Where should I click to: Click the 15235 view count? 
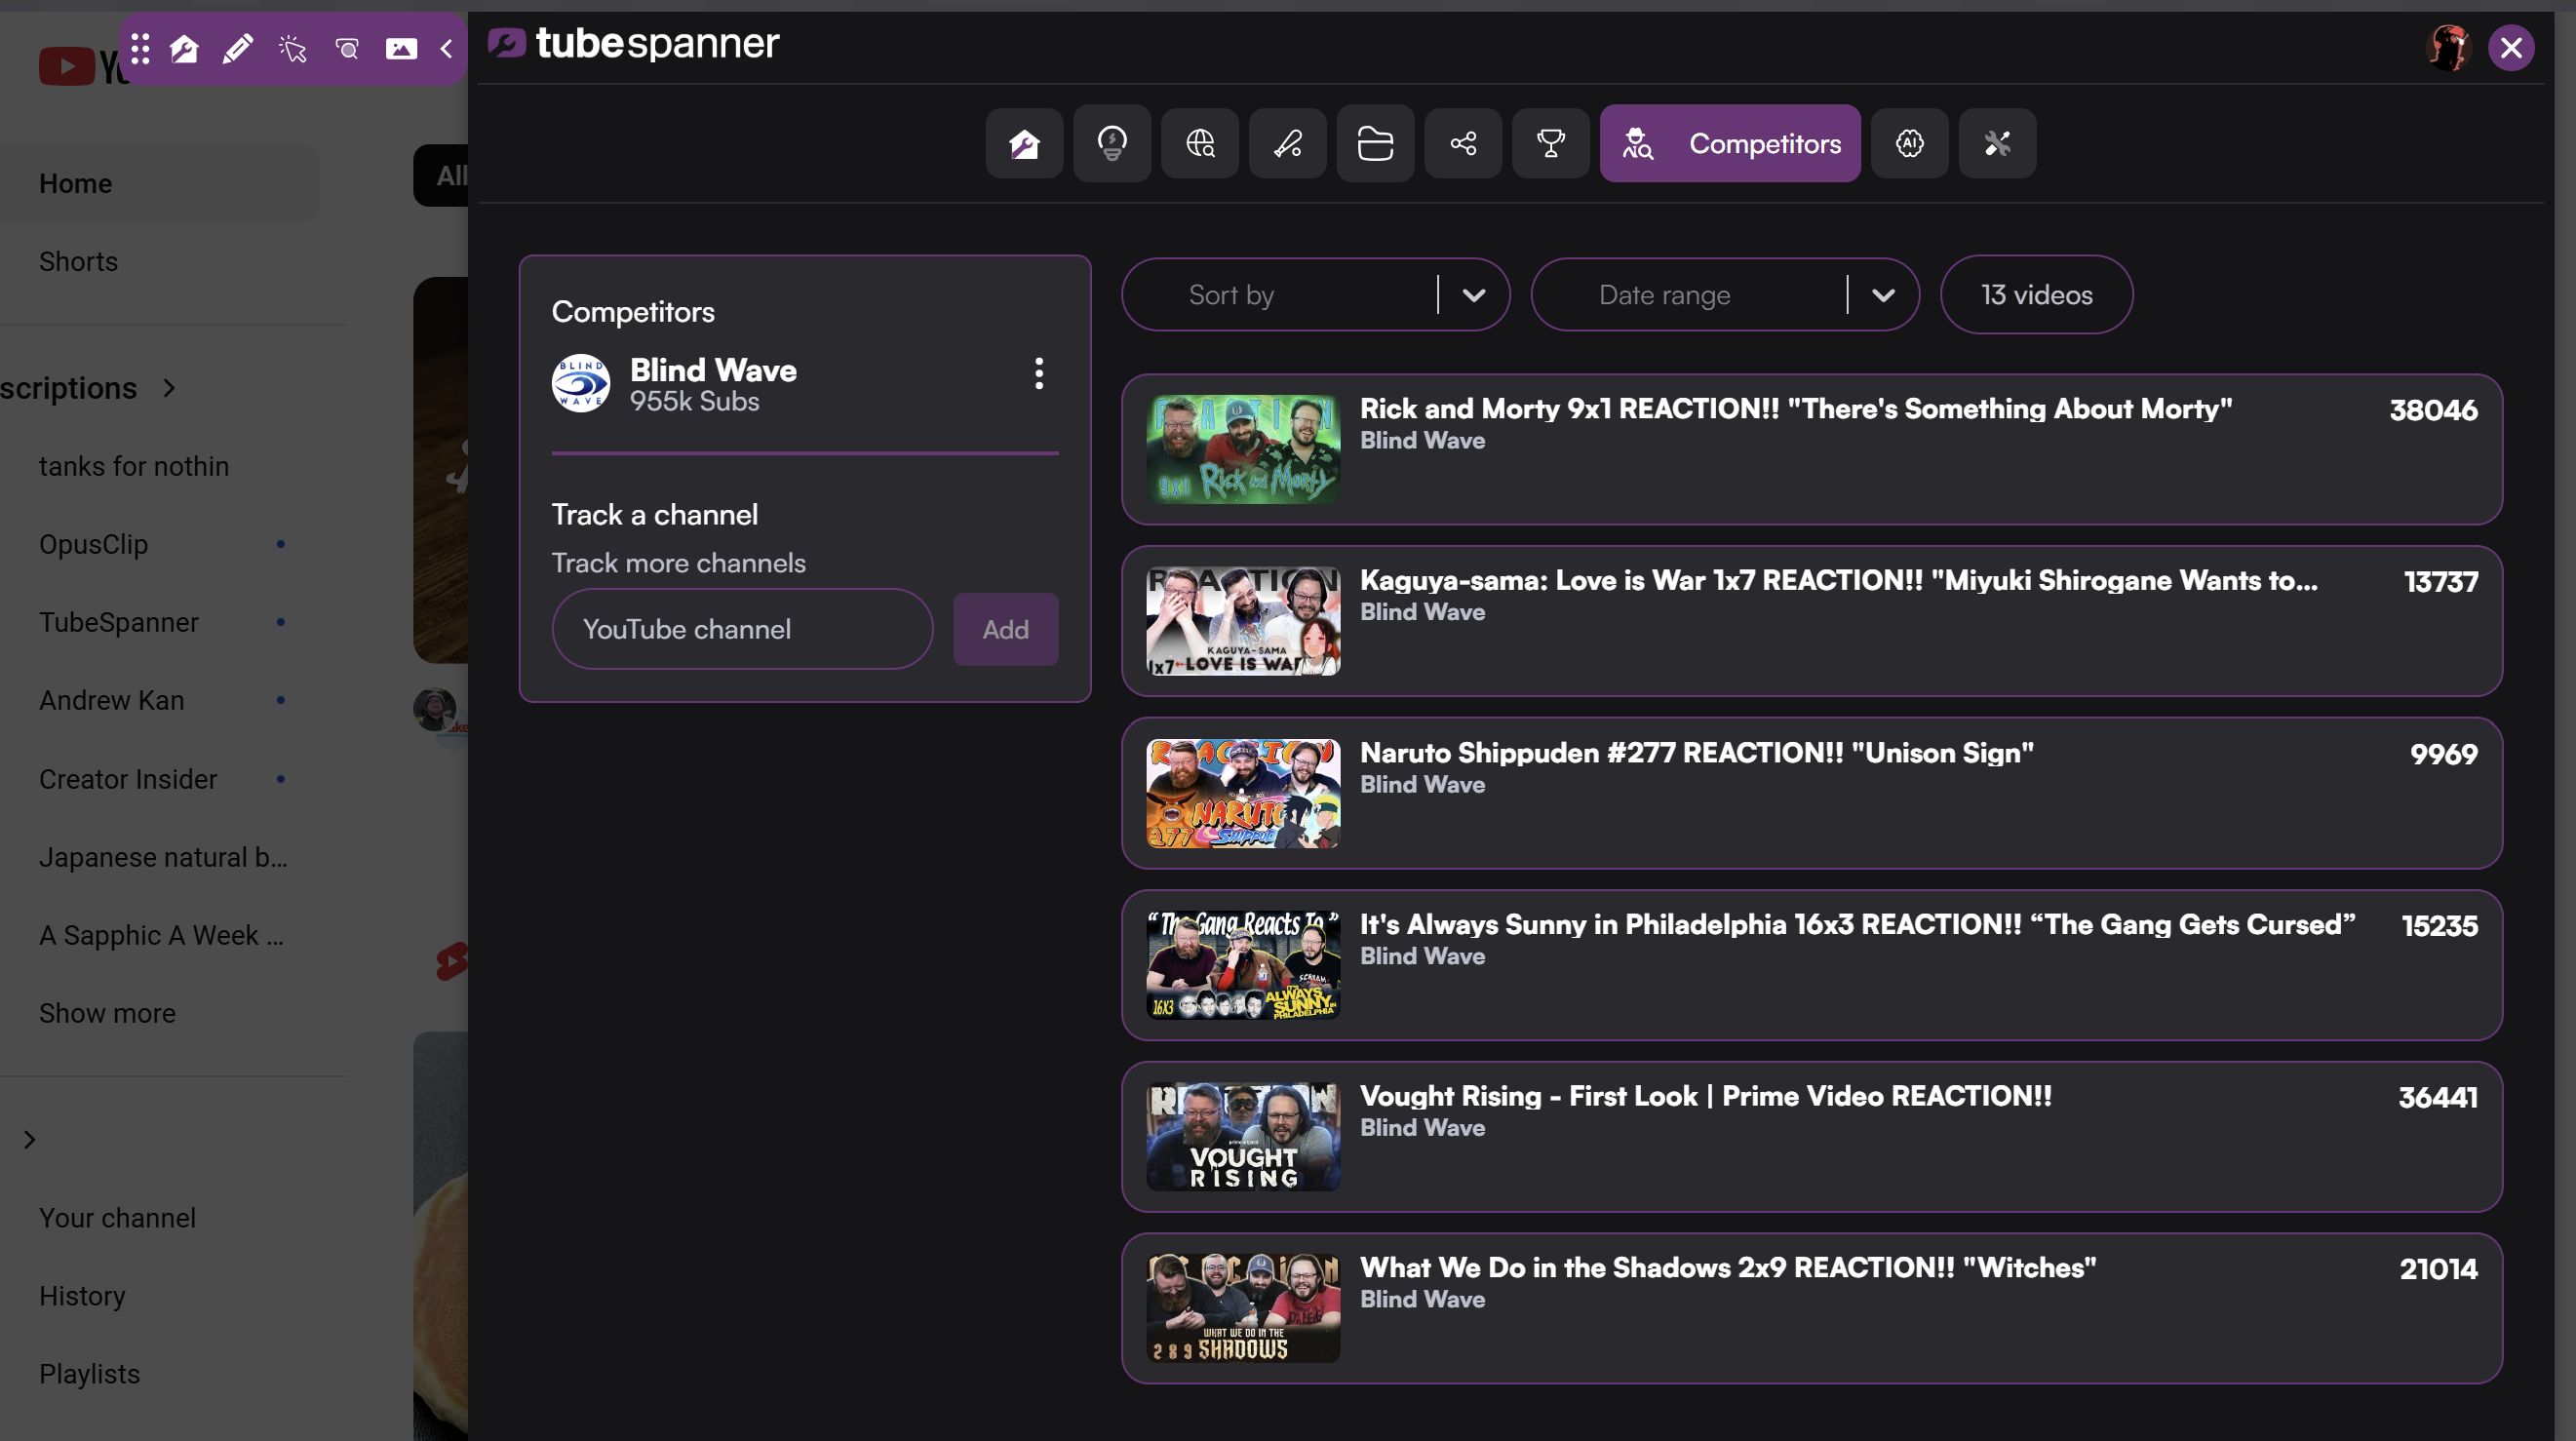pos(2440,926)
